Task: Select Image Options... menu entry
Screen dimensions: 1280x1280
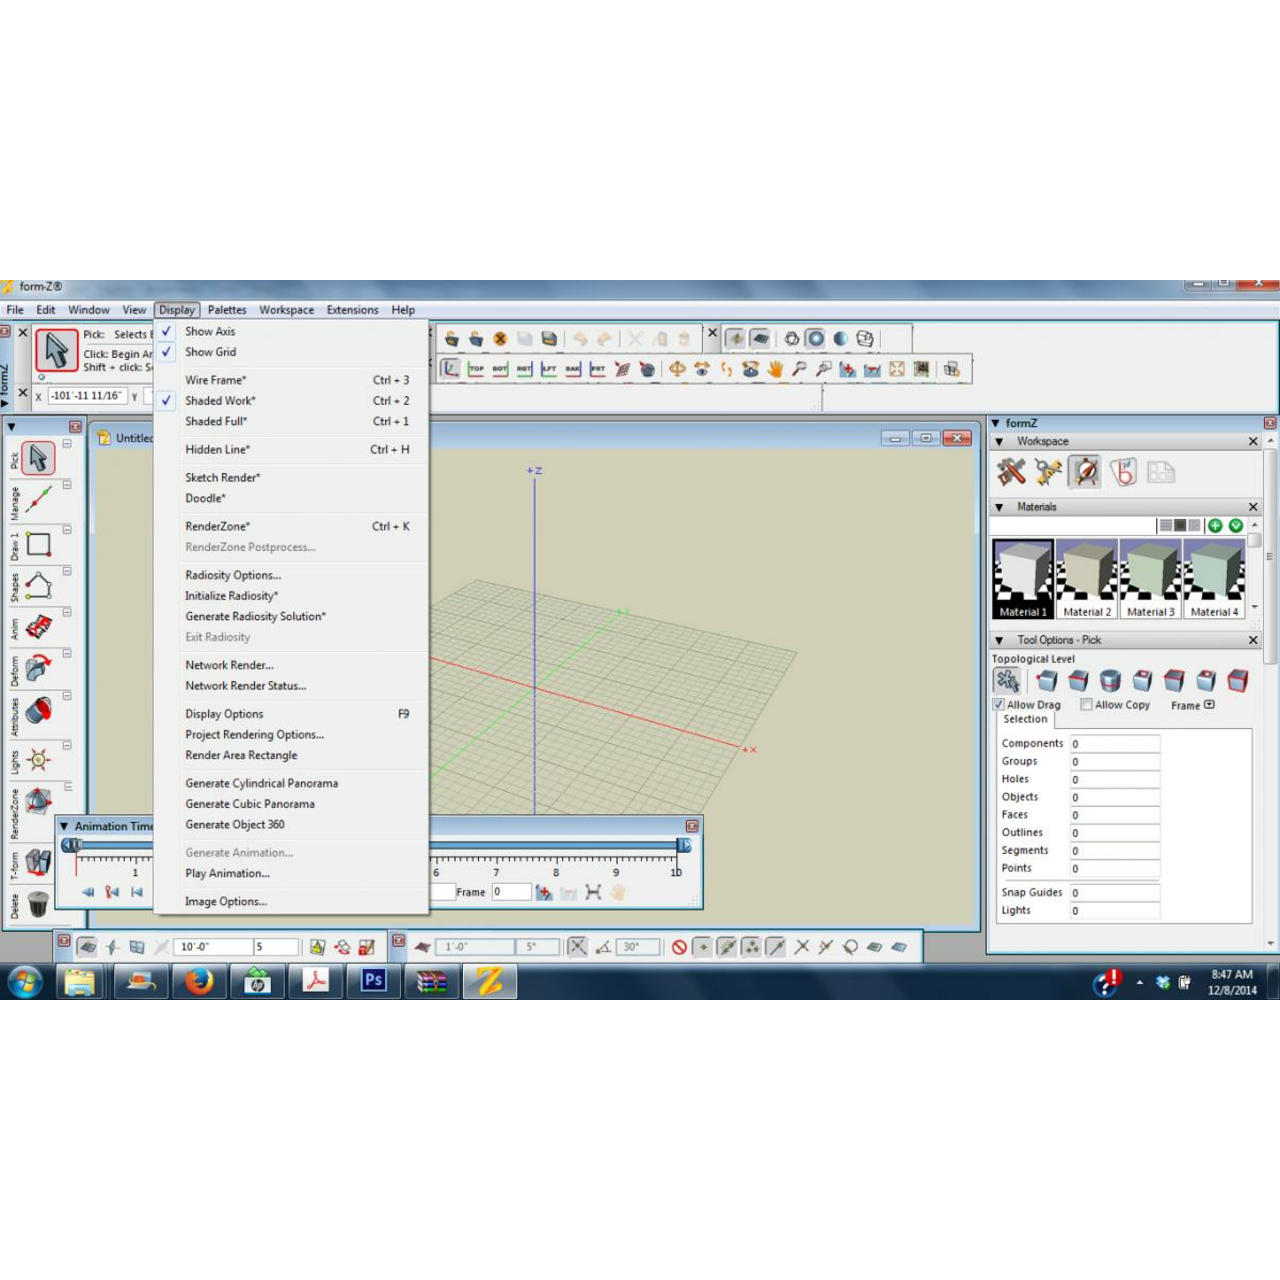Action: (226, 901)
